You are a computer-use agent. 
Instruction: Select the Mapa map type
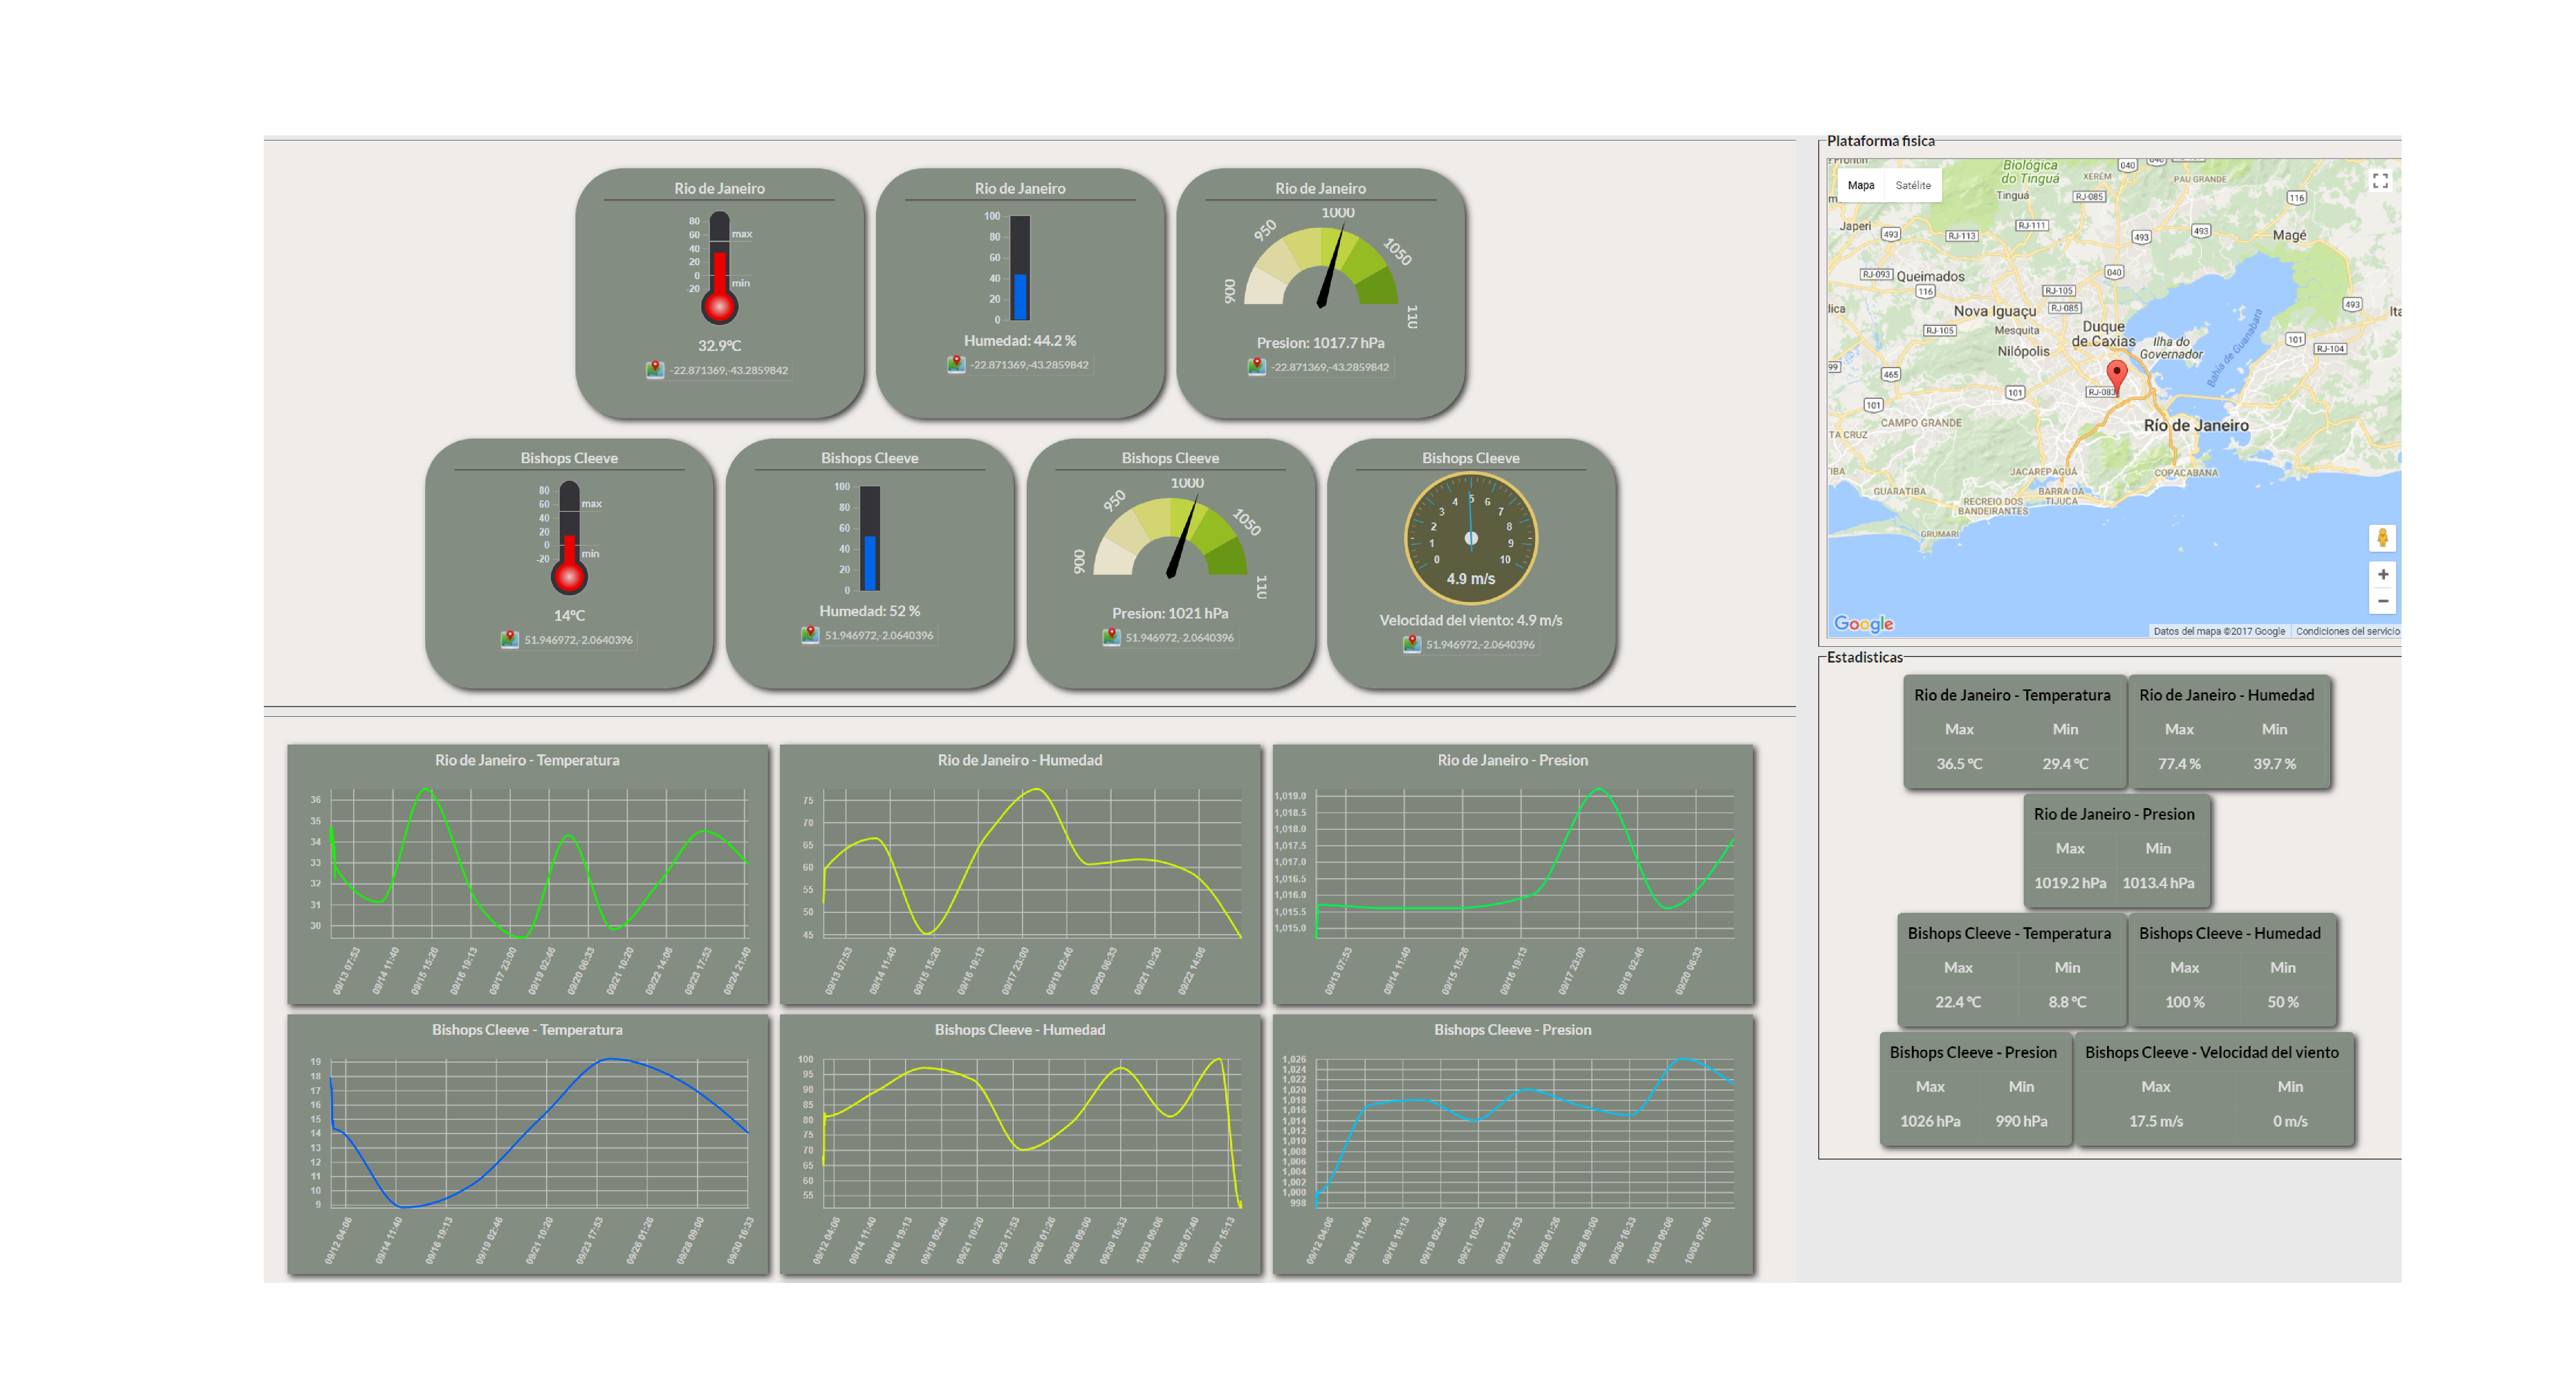[x=1860, y=185]
